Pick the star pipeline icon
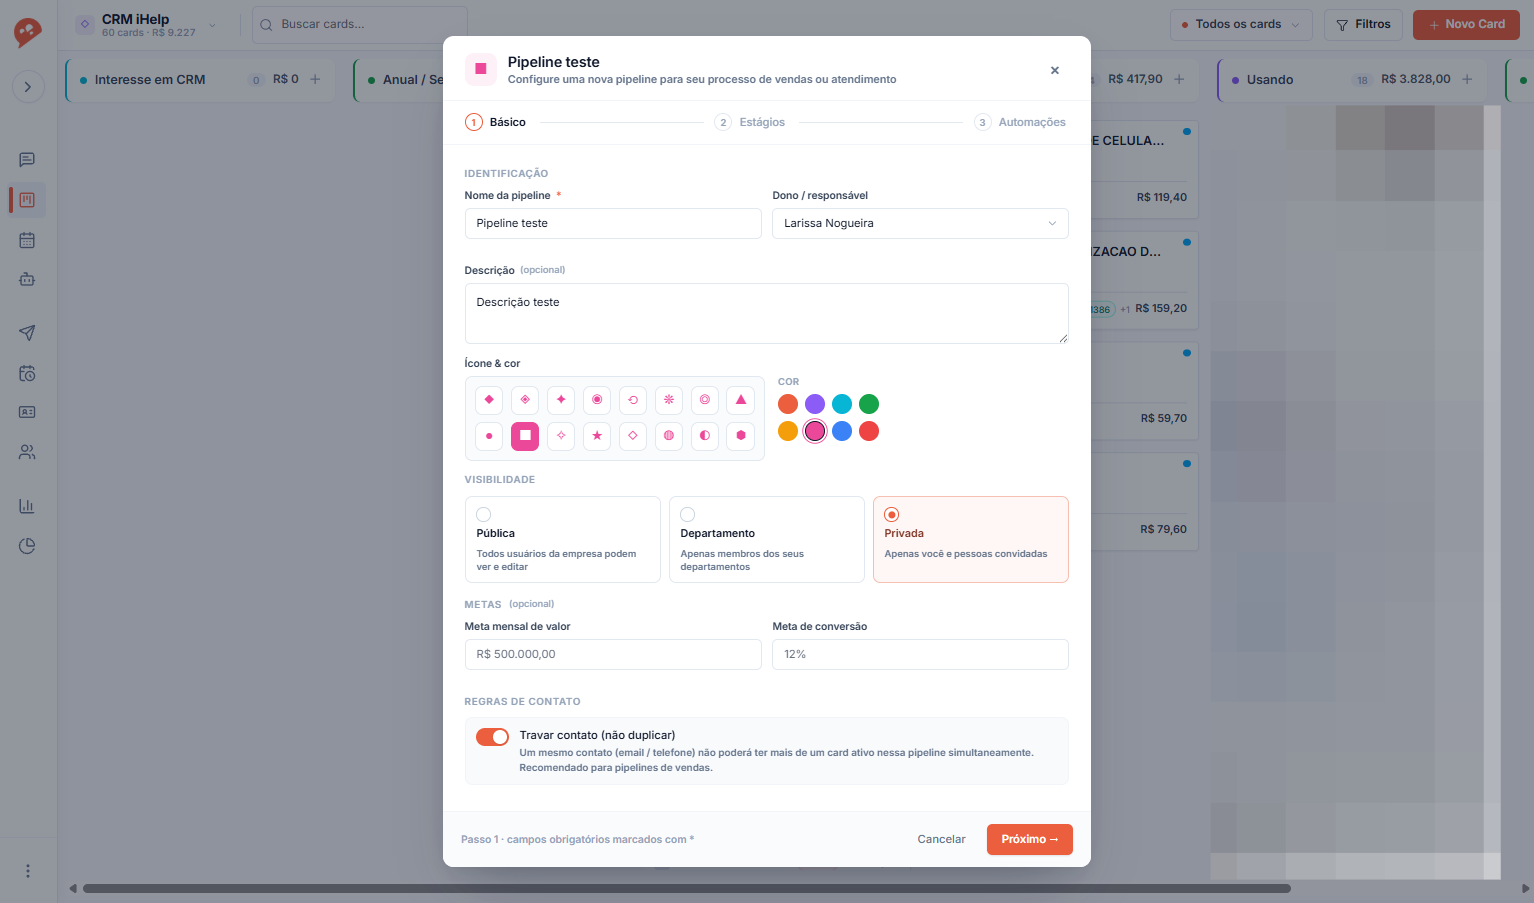The height and width of the screenshot is (903, 1534). [597, 436]
